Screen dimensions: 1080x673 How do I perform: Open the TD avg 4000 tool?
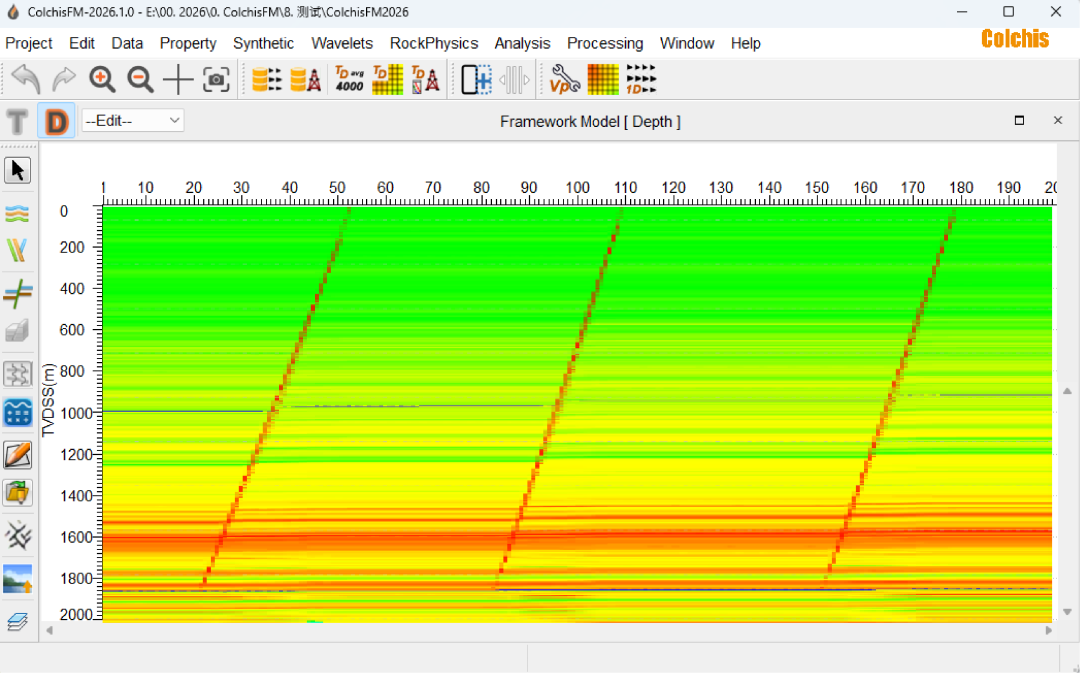pos(349,80)
